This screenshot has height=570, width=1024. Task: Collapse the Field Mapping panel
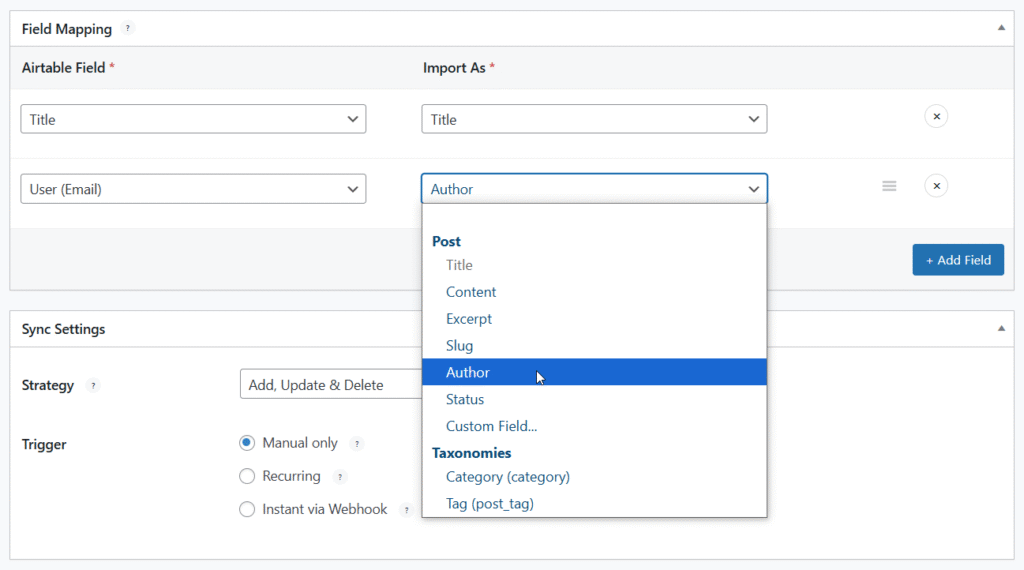(x=1001, y=28)
